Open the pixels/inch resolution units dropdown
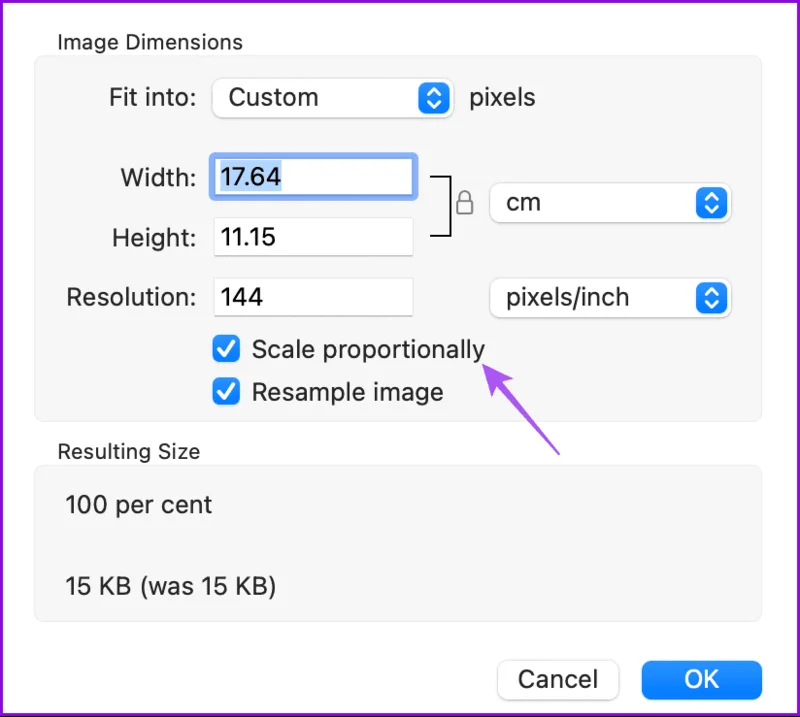 pyautogui.click(x=610, y=298)
